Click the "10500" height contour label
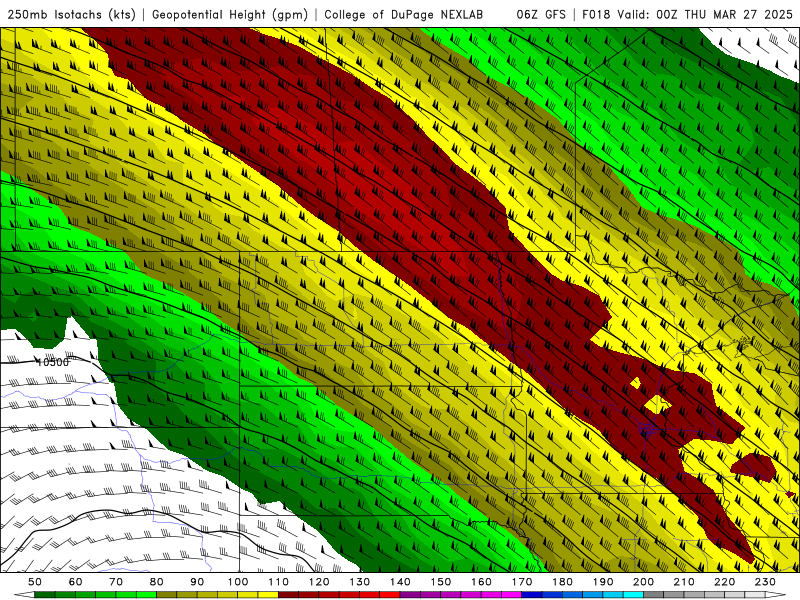Viewport: 800px width, 600px height. pyautogui.click(x=53, y=362)
